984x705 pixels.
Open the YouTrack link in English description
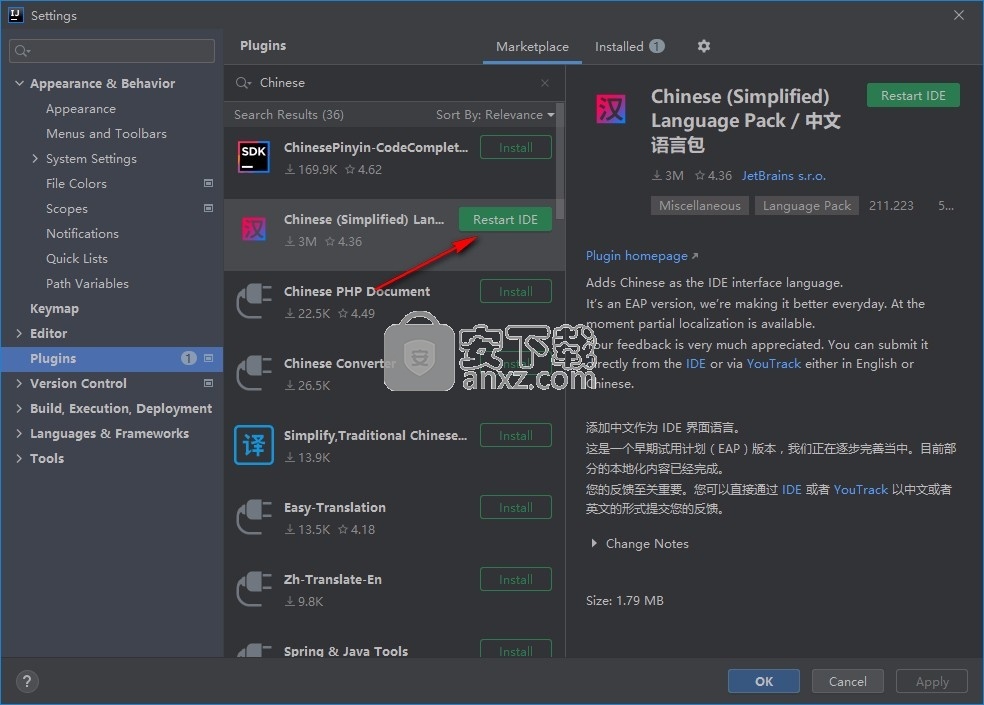773,363
